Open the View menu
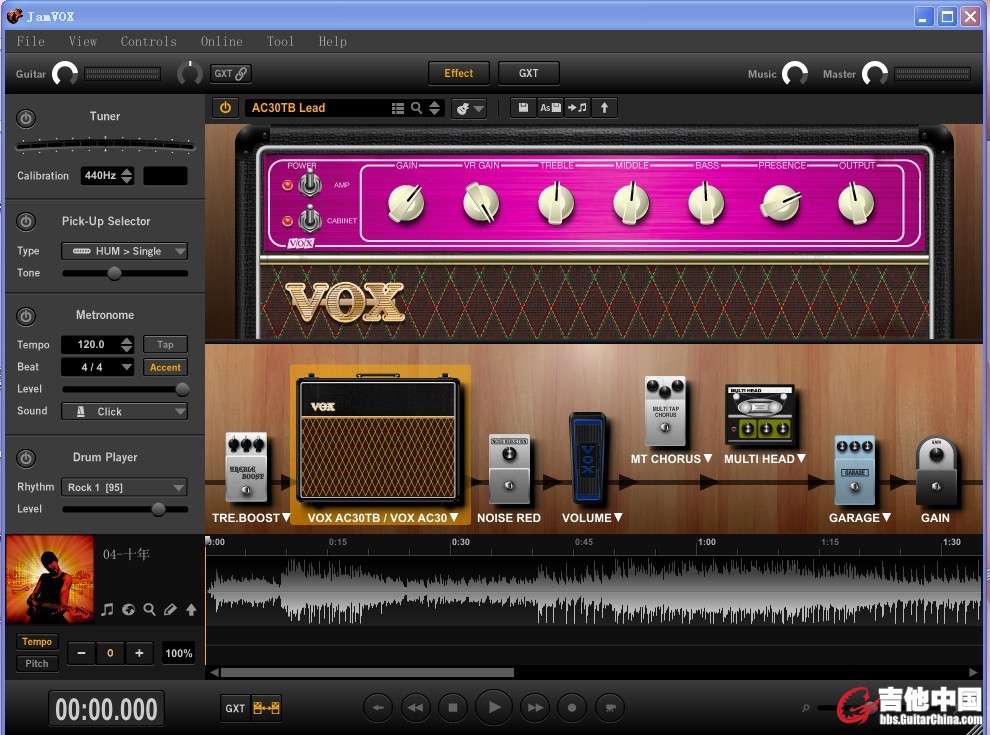This screenshot has width=990, height=735. [x=83, y=42]
